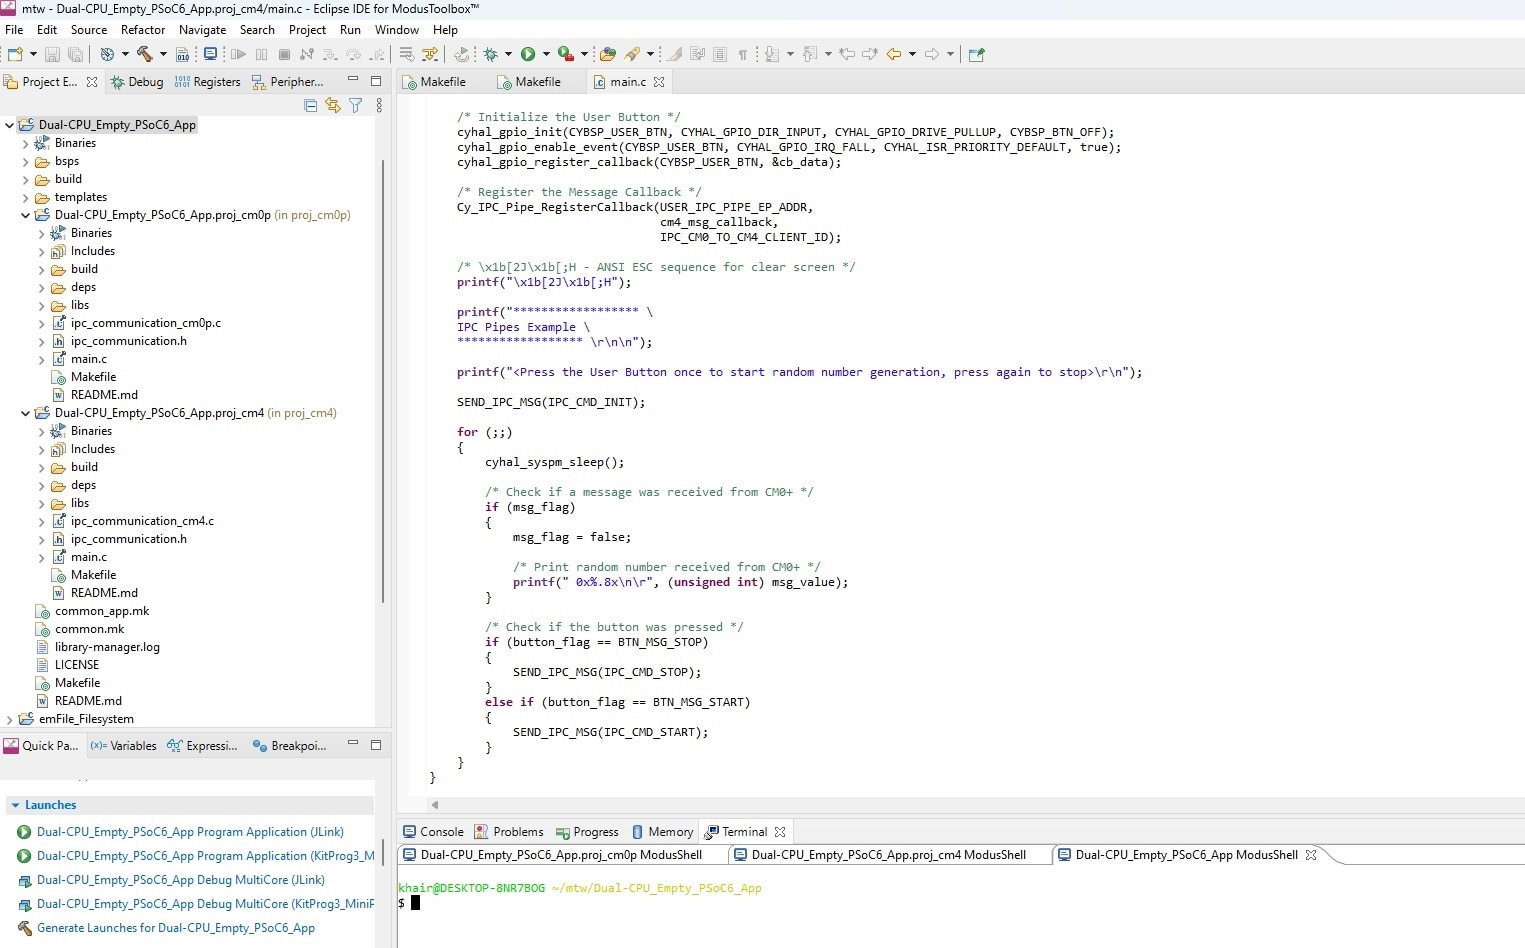1525x948 pixels.
Task: Click the Terminate stop icon
Action: (284, 54)
